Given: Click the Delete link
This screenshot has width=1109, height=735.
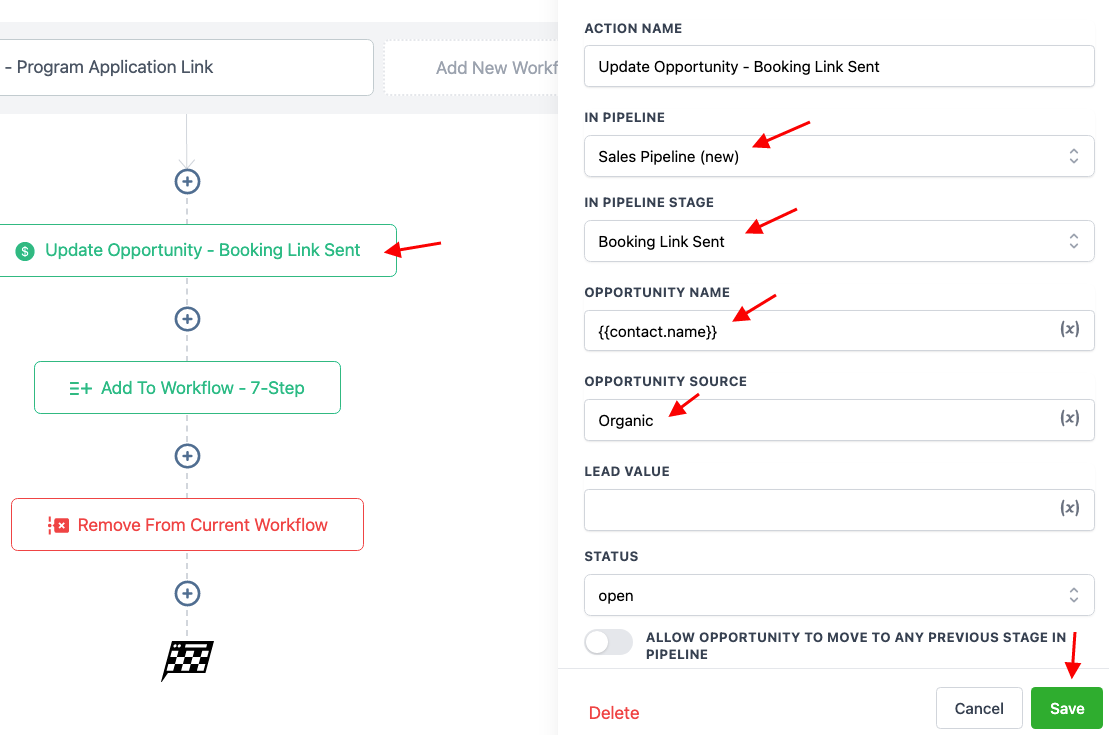Looking at the screenshot, I should (x=613, y=713).
